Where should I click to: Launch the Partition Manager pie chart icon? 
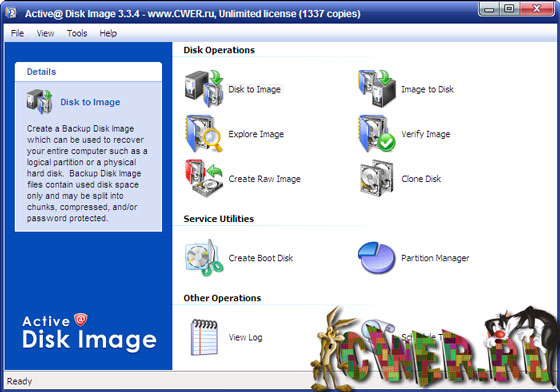coord(376,258)
